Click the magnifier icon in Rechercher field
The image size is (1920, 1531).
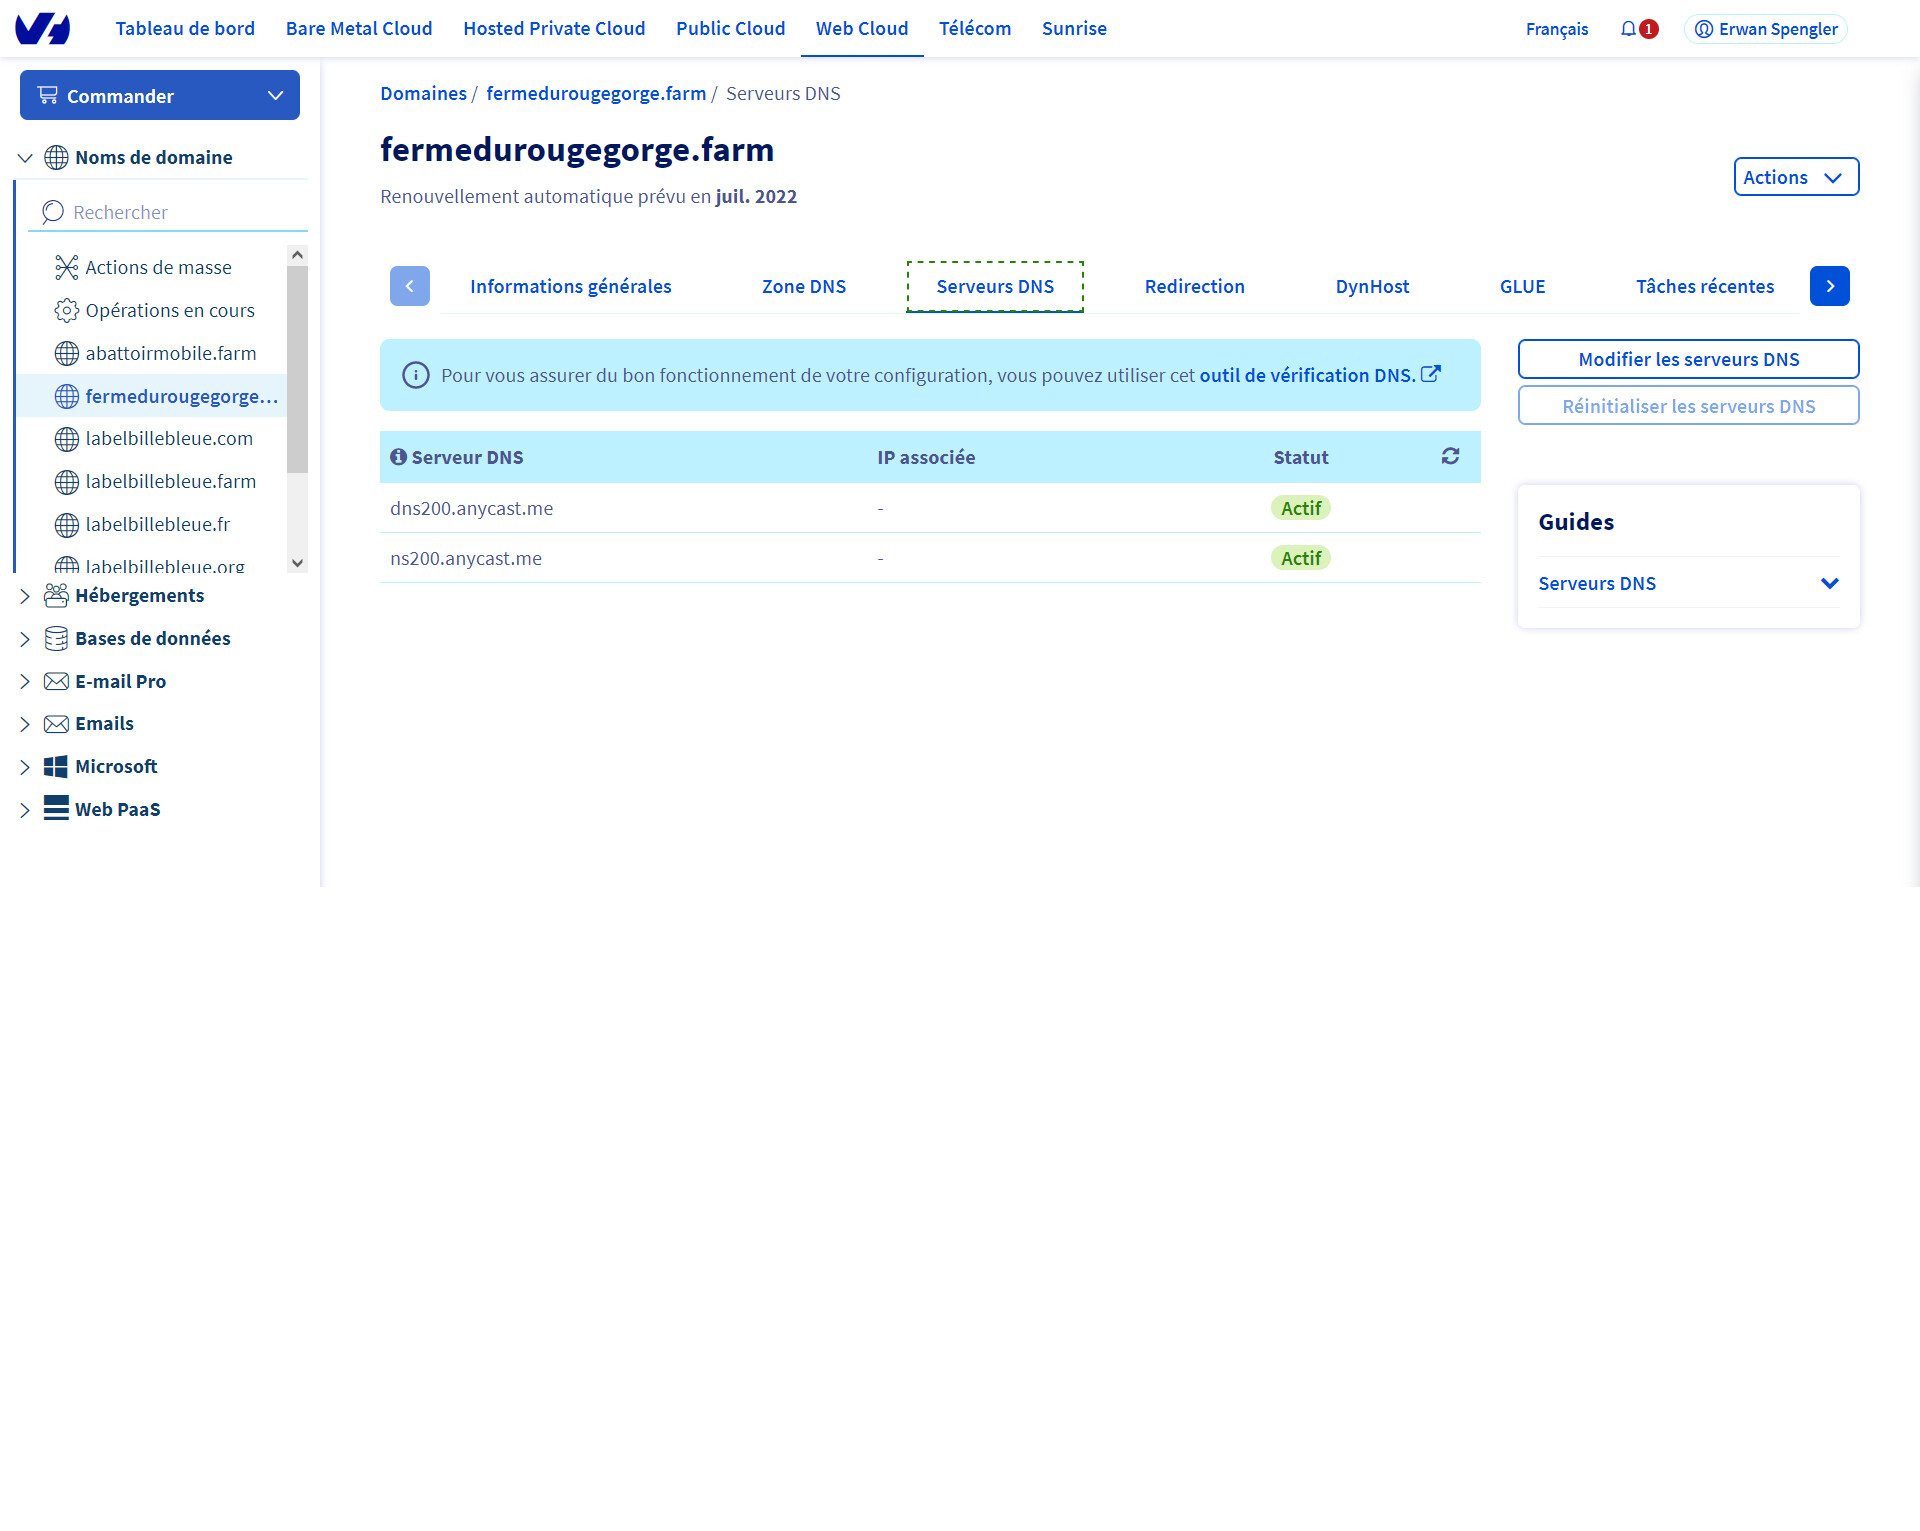pos(53,212)
